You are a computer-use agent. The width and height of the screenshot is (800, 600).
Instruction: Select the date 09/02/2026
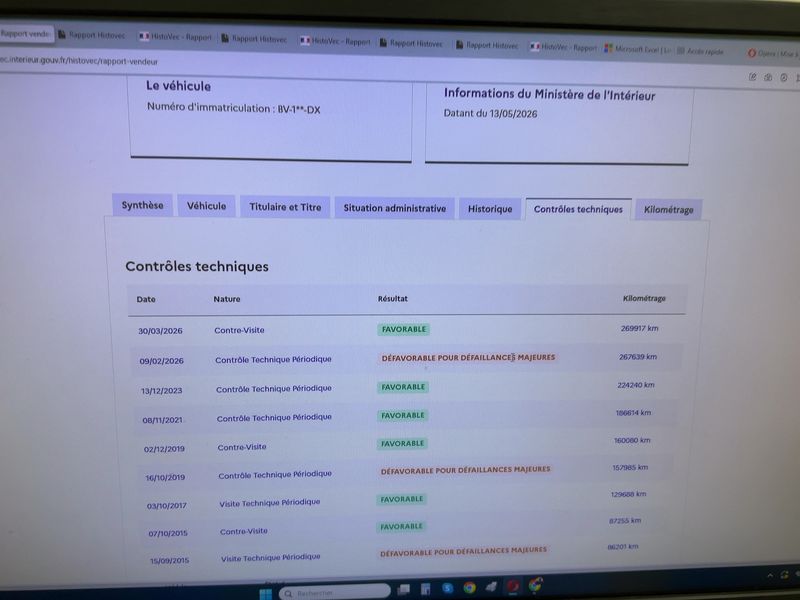(x=161, y=361)
